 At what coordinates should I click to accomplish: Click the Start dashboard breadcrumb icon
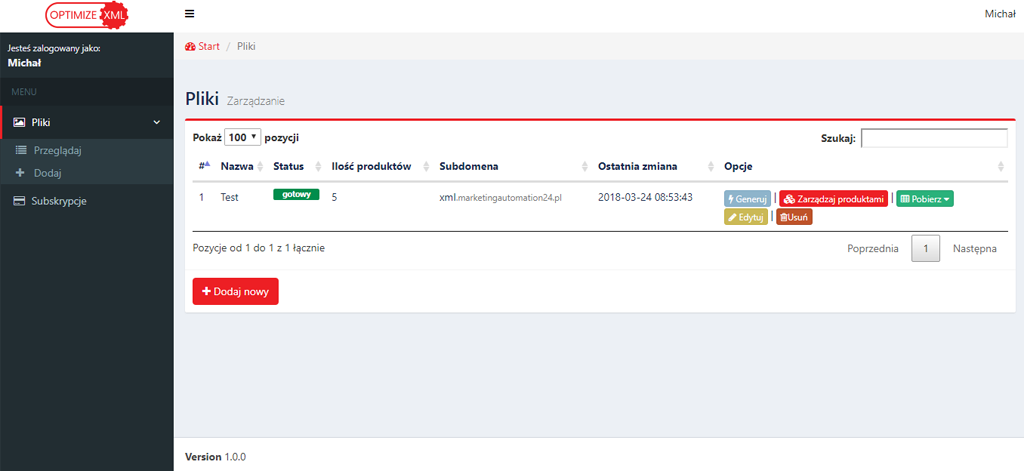[x=190, y=46]
